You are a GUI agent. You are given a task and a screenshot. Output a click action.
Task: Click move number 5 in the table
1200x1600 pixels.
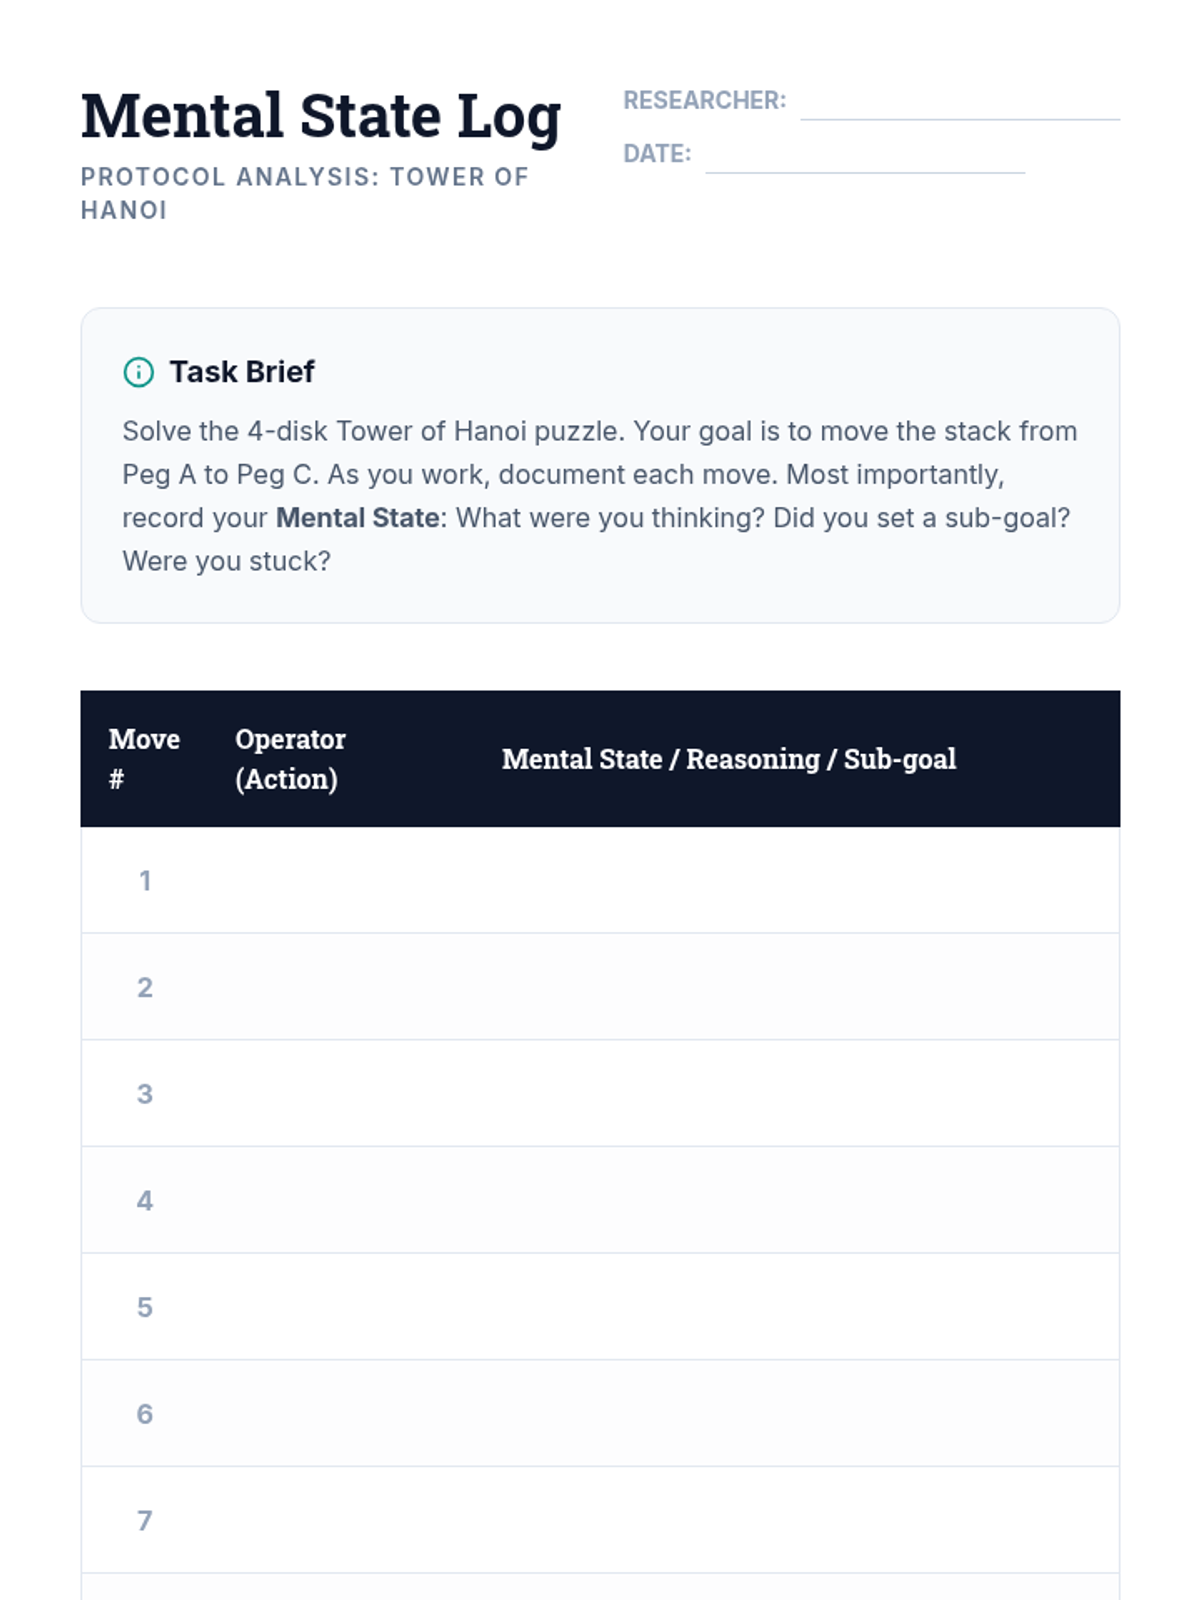(x=145, y=1308)
